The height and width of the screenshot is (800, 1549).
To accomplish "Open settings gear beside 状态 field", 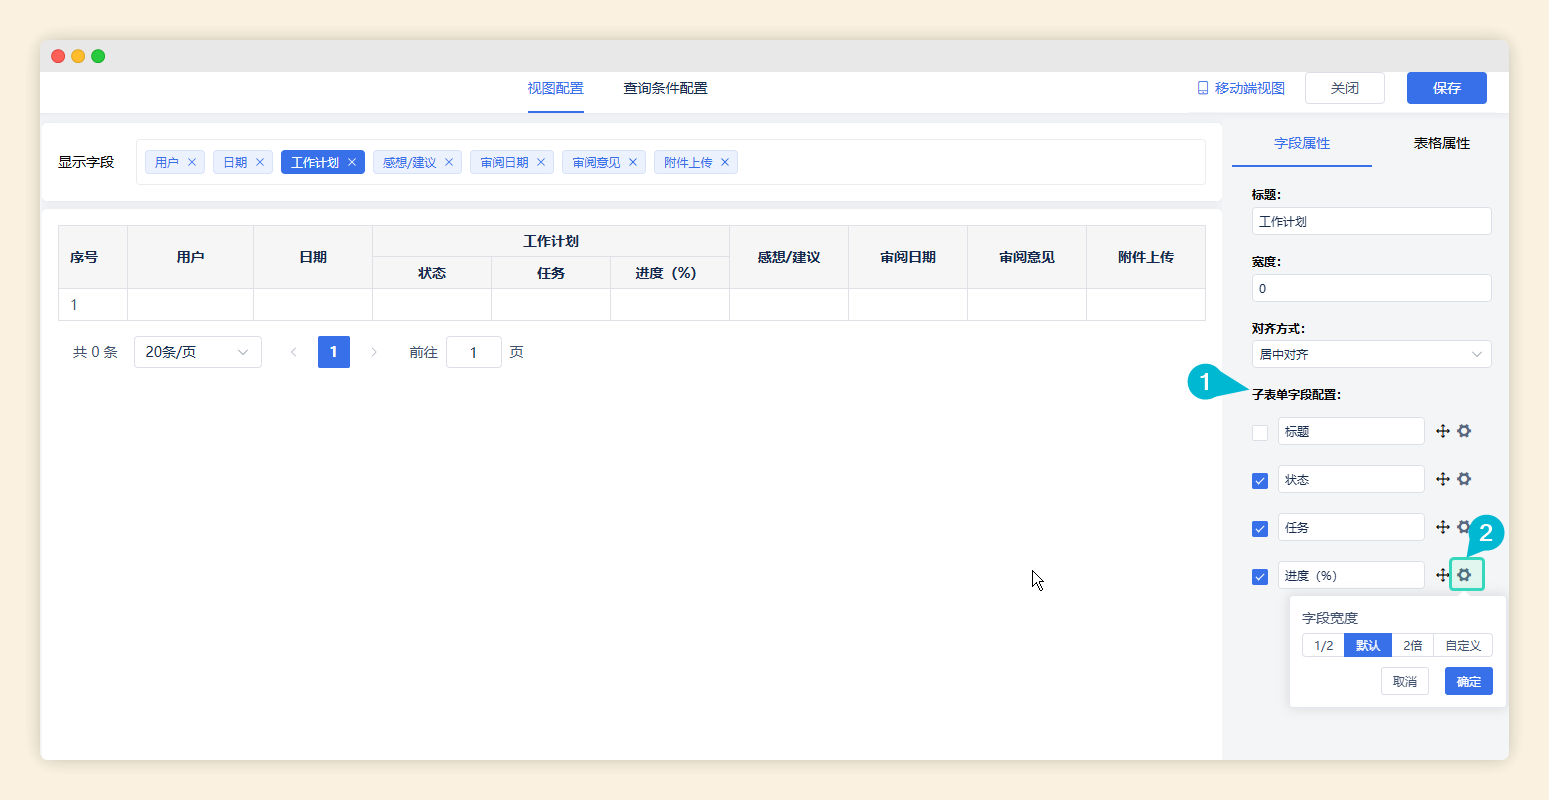I will [1464, 478].
